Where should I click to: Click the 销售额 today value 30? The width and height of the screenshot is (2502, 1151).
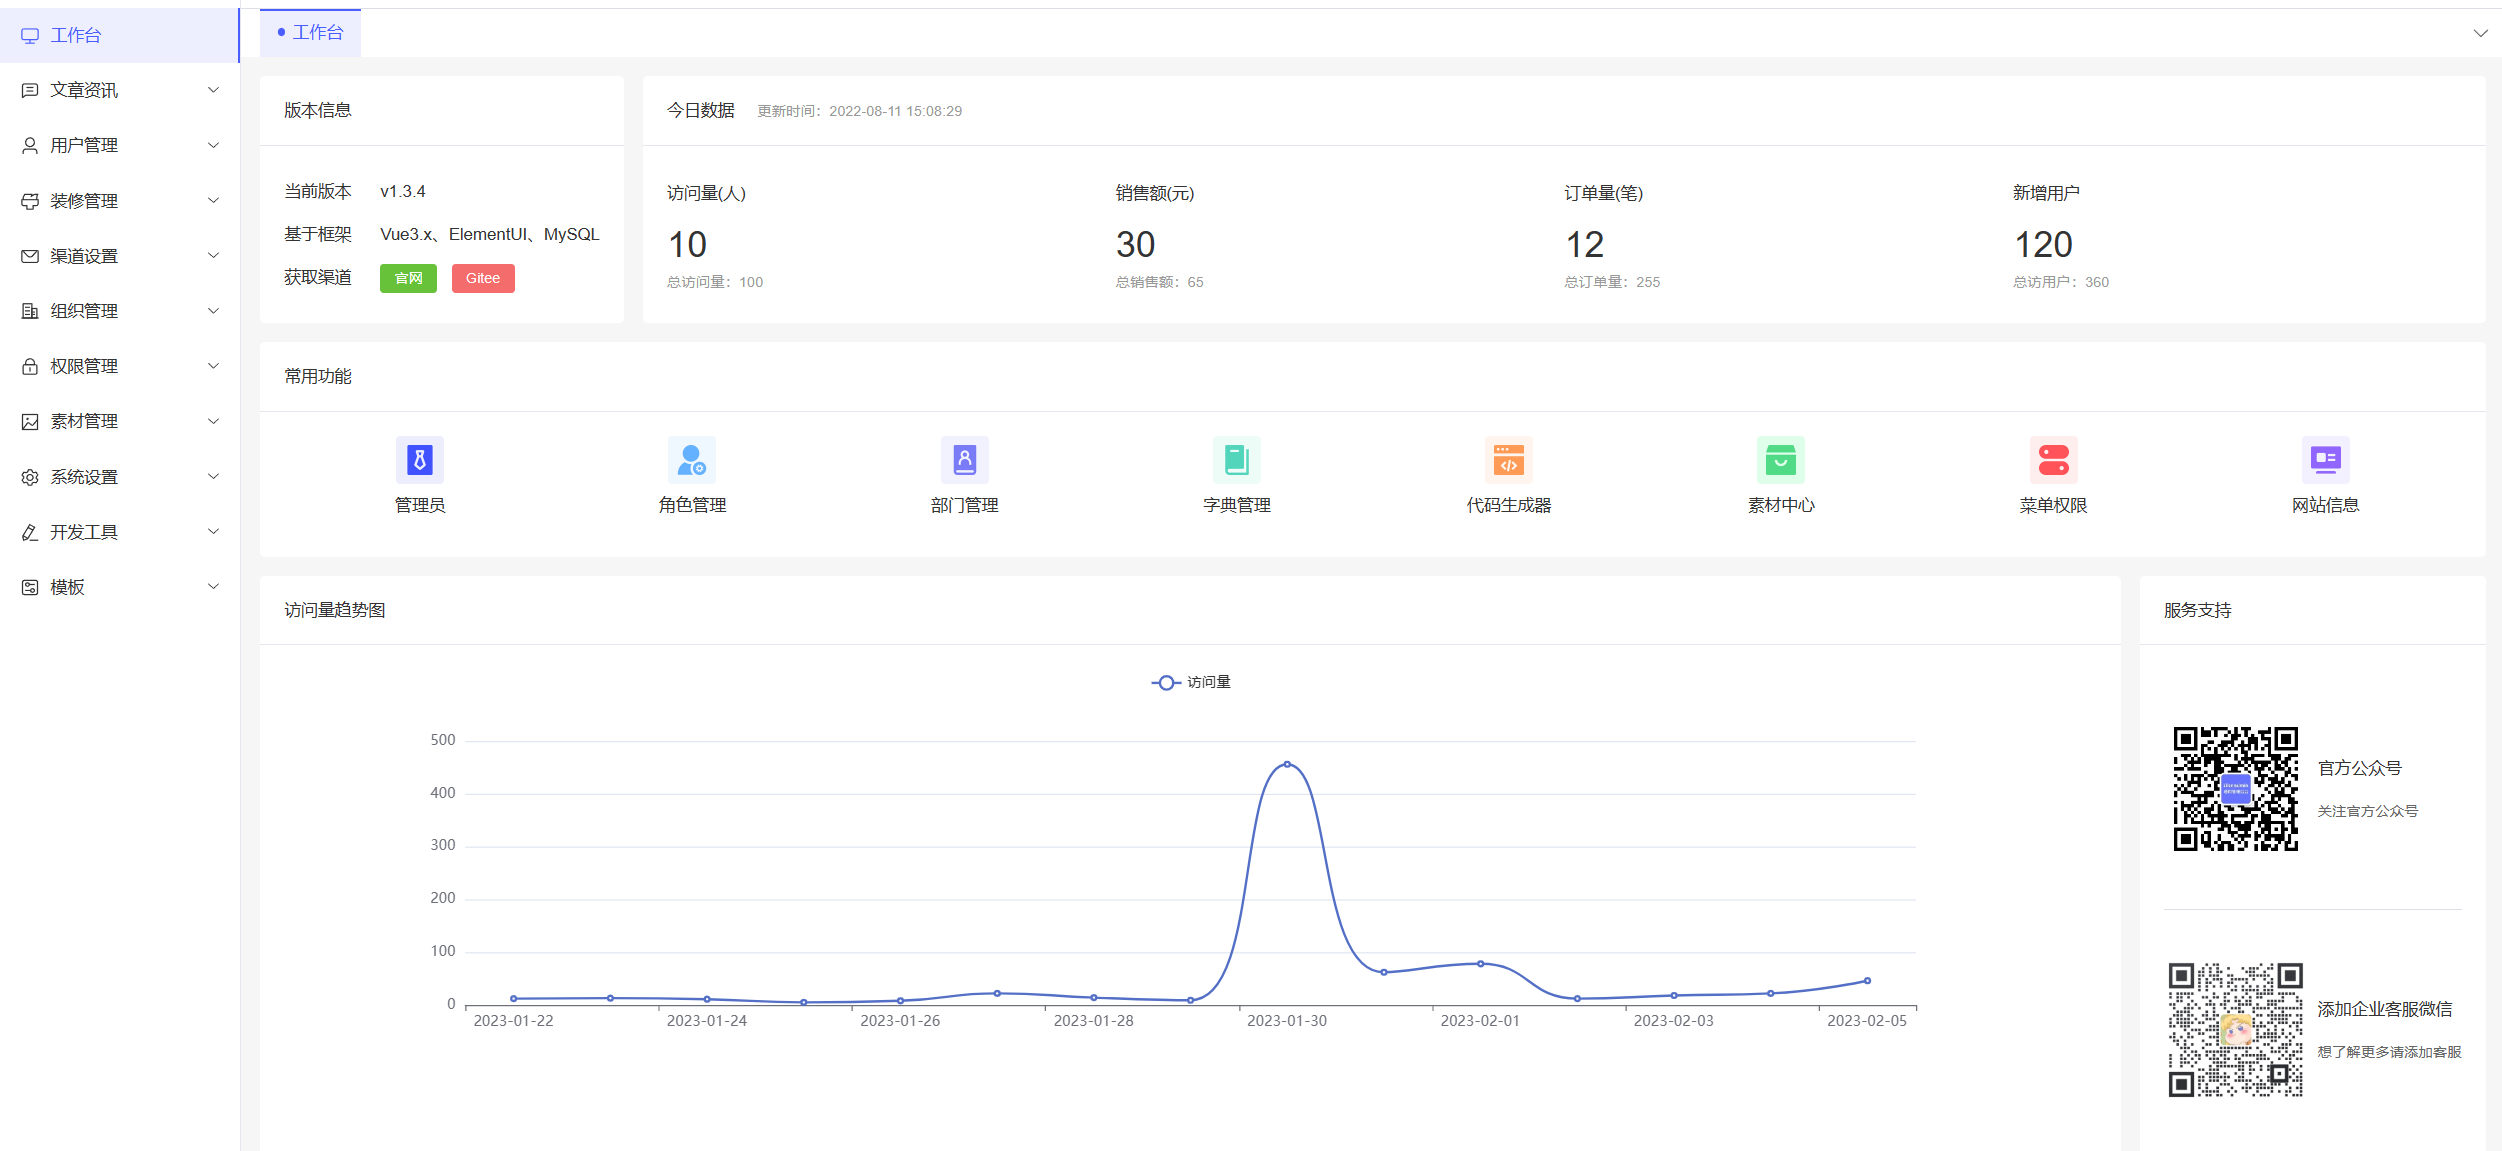point(1136,245)
